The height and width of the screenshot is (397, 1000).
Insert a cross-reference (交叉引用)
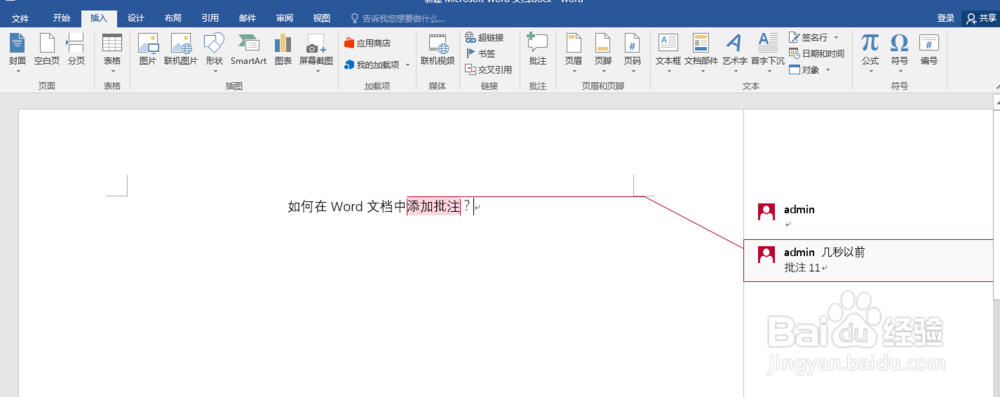(x=489, y=70)
